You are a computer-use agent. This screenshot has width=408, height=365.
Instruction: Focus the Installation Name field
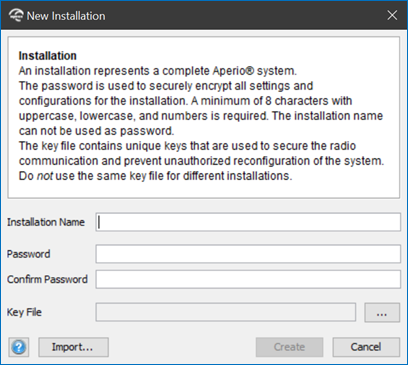coord(248,222)
